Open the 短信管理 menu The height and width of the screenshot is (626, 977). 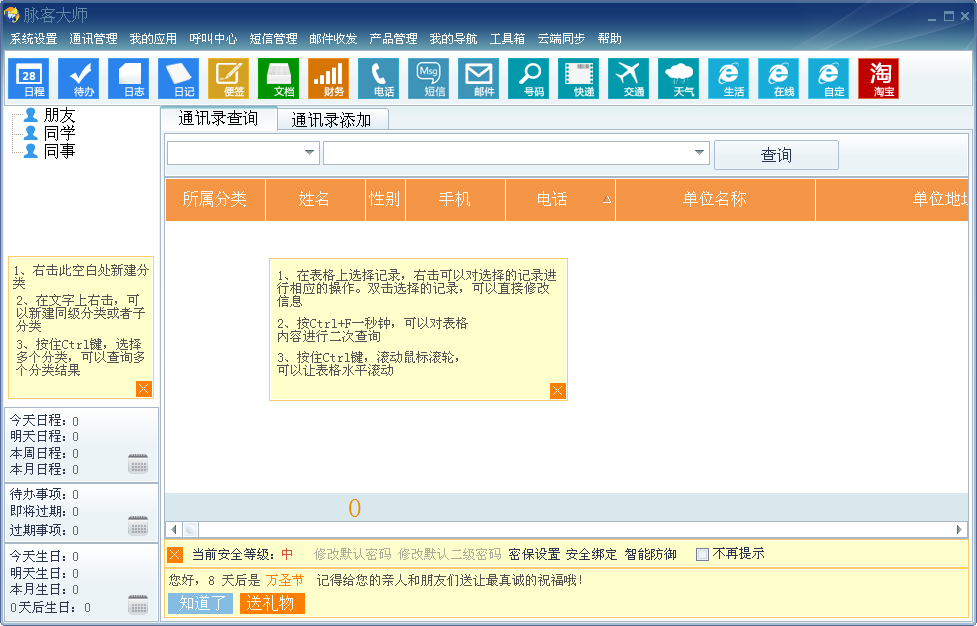274,39
